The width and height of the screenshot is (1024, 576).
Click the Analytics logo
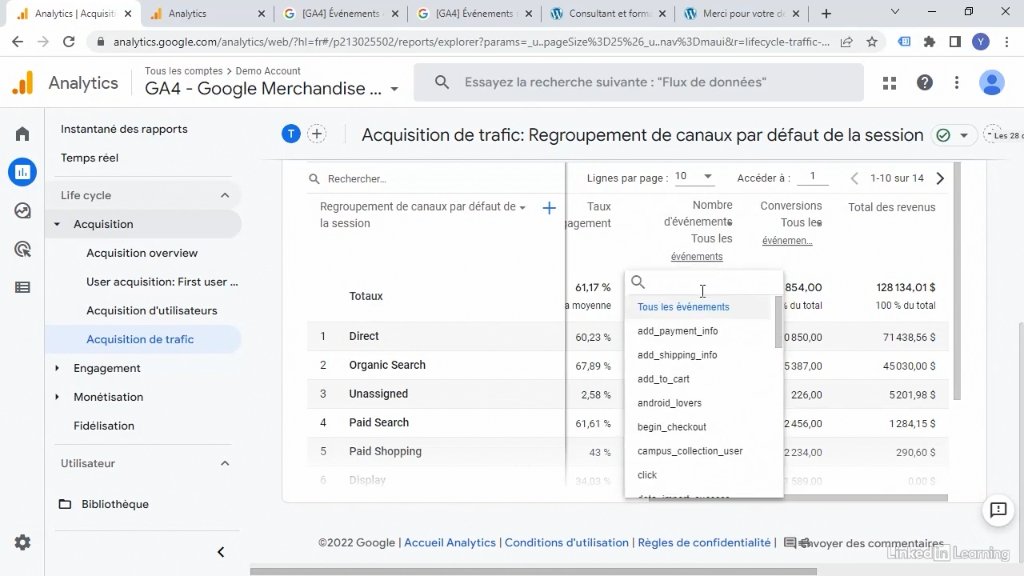tap(23, 83)
